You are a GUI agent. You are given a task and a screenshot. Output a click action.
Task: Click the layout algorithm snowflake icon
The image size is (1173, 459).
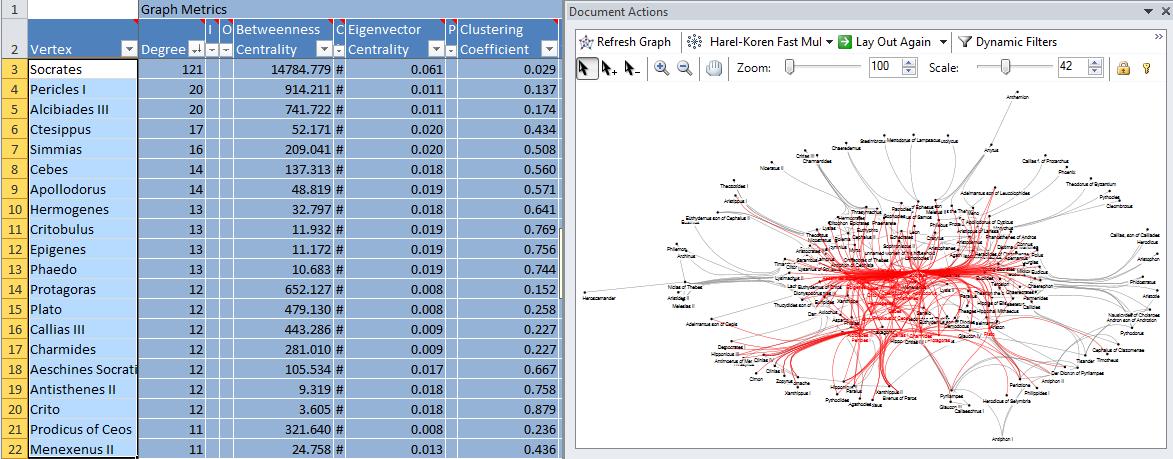click(x=696, y=42)
